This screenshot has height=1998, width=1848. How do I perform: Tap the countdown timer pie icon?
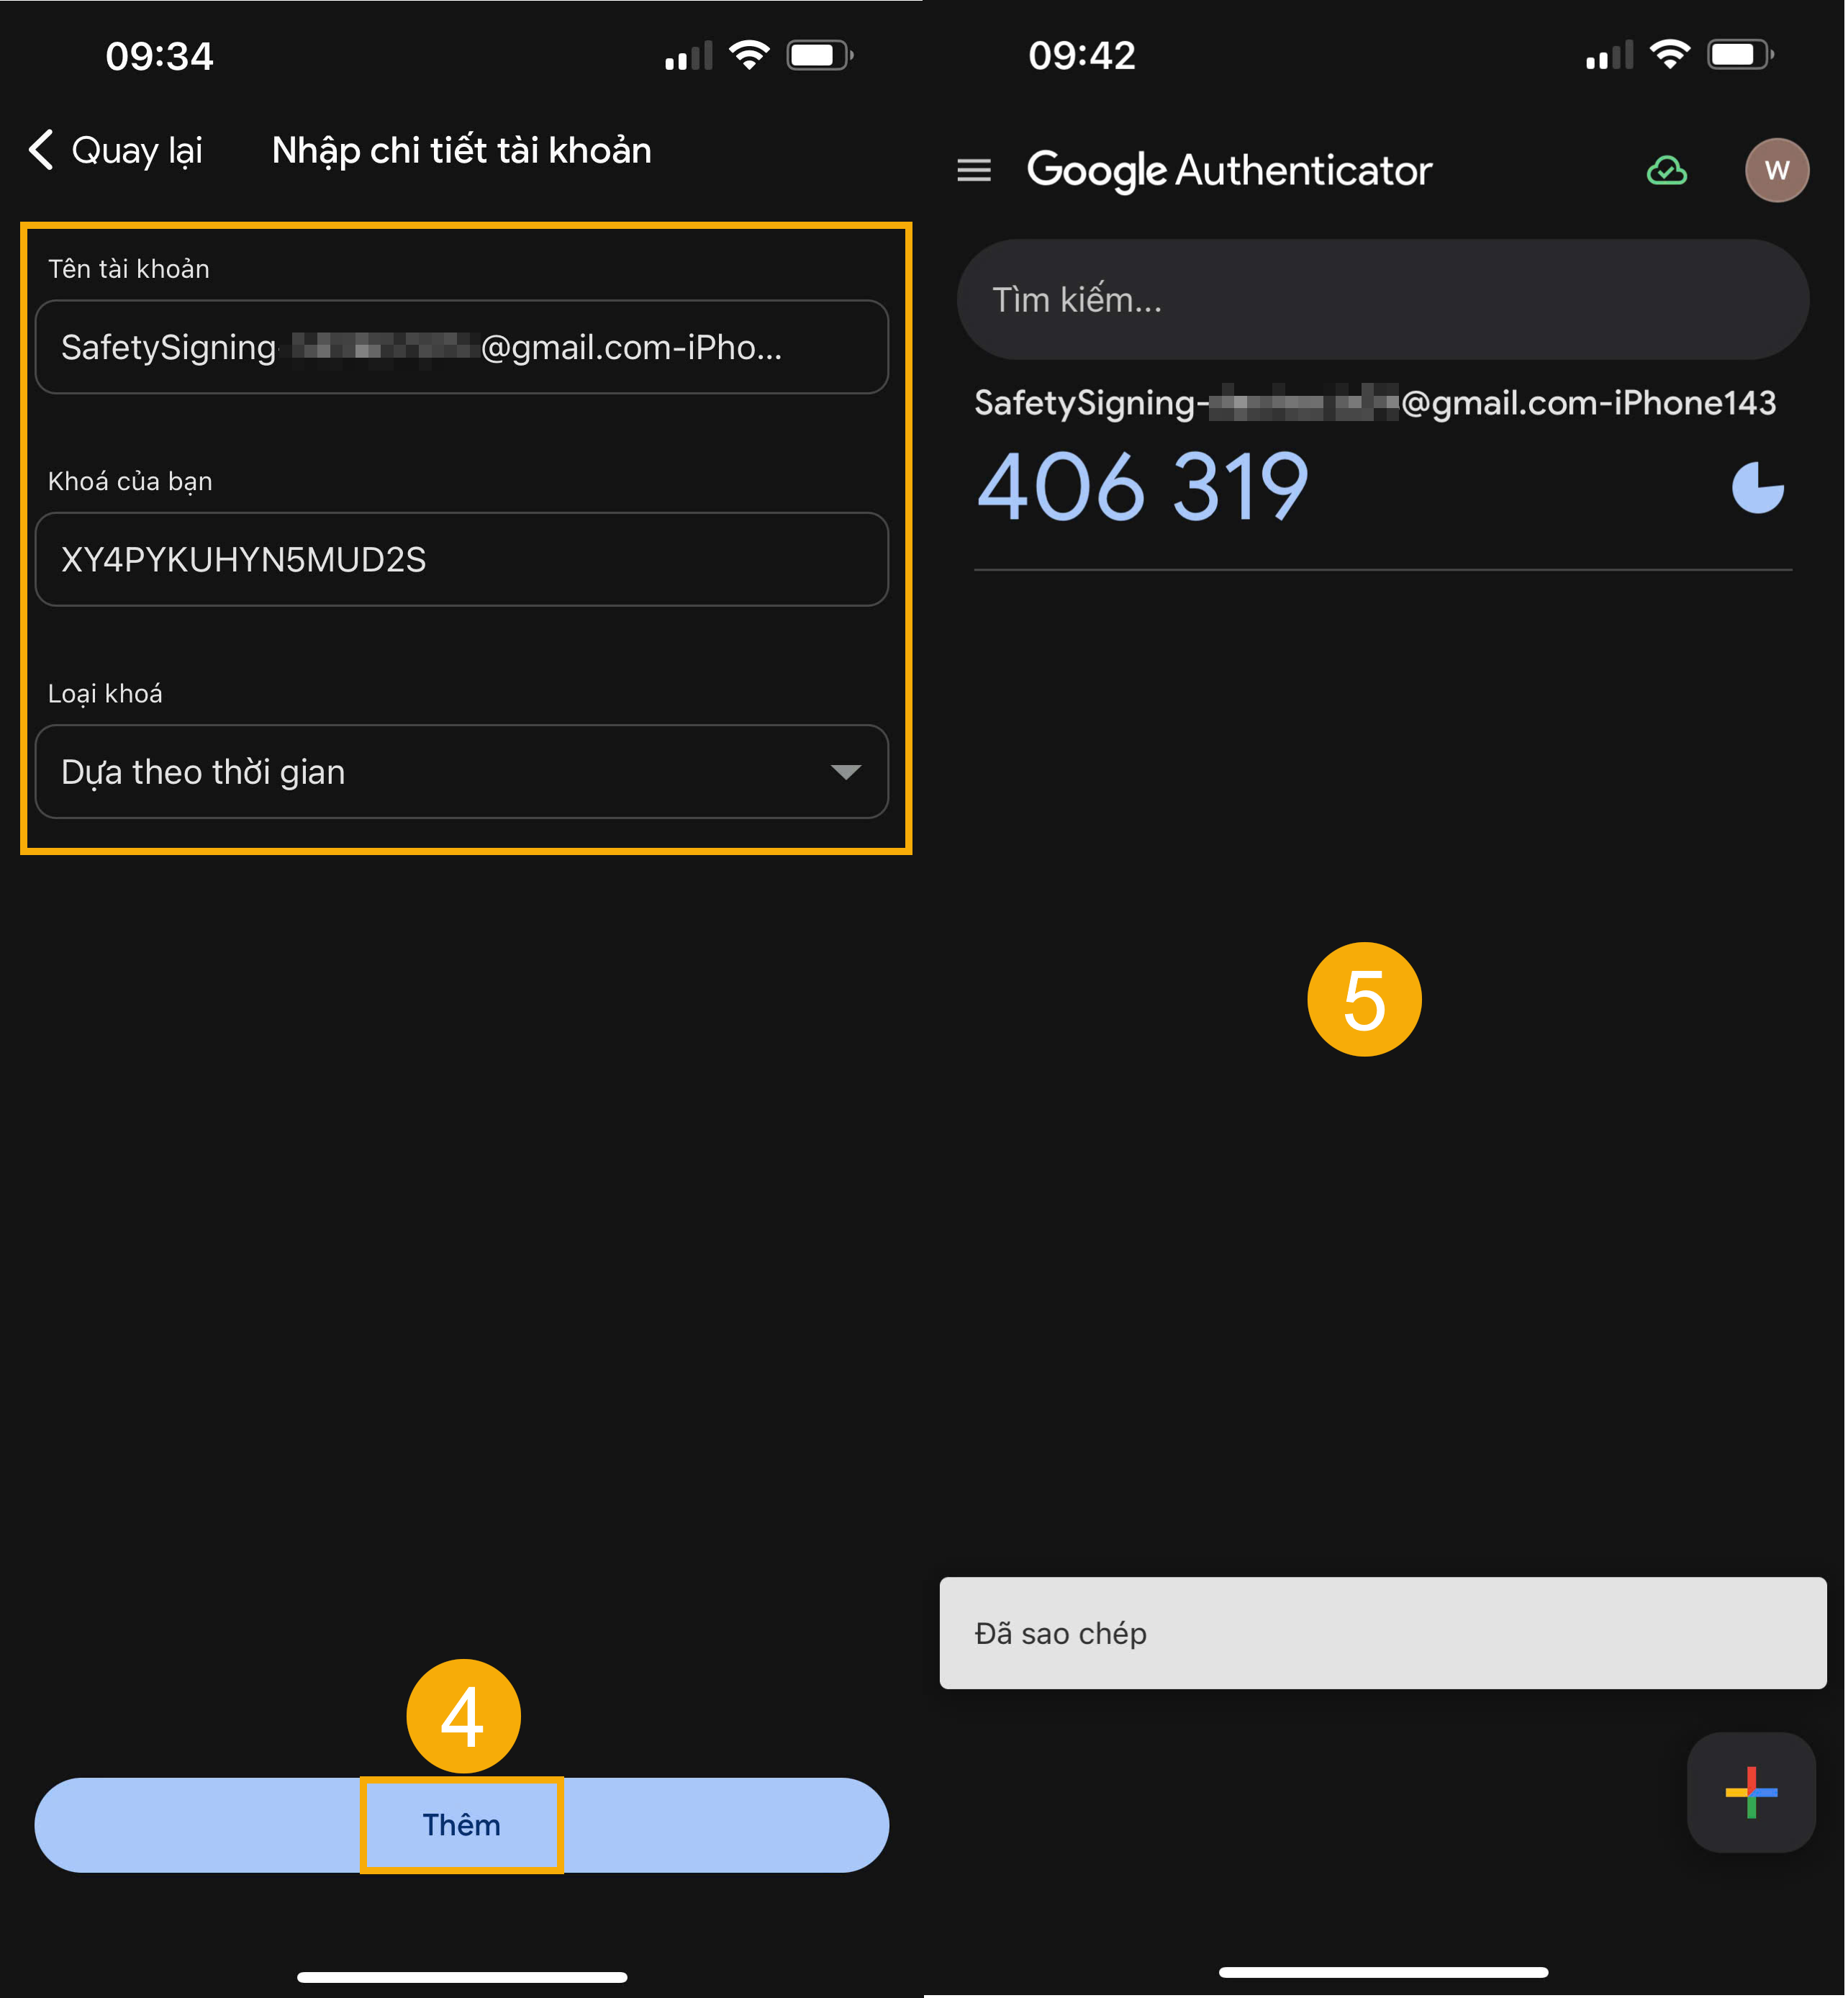pyautogui.click(x=1757, y=488)
